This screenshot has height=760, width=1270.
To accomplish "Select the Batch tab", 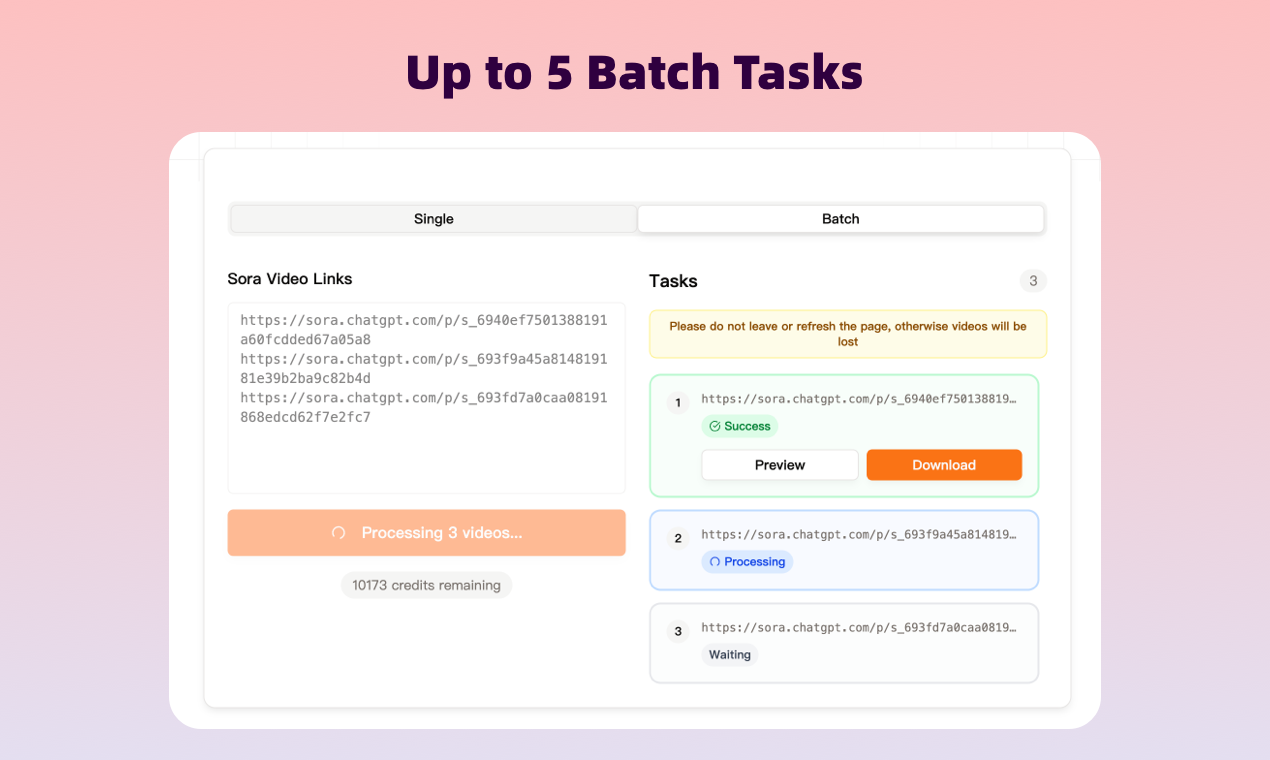I will coord(841,219).
